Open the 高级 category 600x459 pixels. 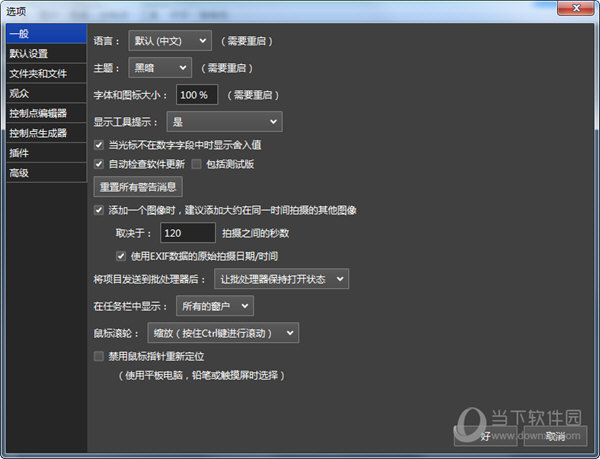[46, 173]
